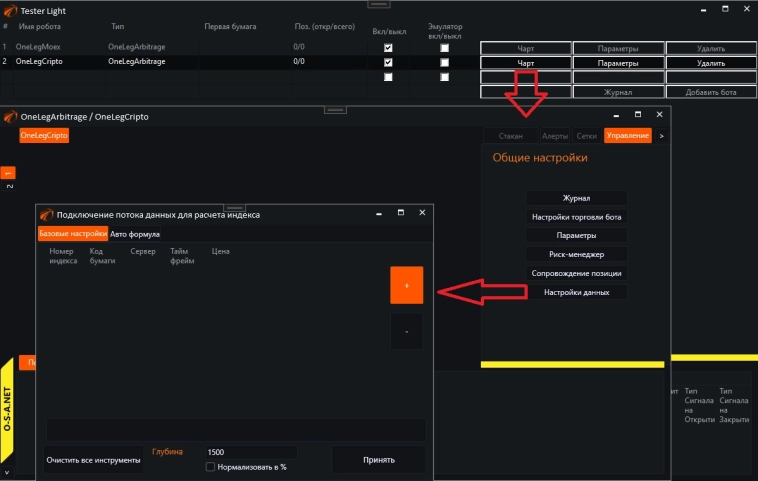Viewport: 758px width, 481px height.
Task: Click the minus button to remove index
Action: click(x=406, y=331)
